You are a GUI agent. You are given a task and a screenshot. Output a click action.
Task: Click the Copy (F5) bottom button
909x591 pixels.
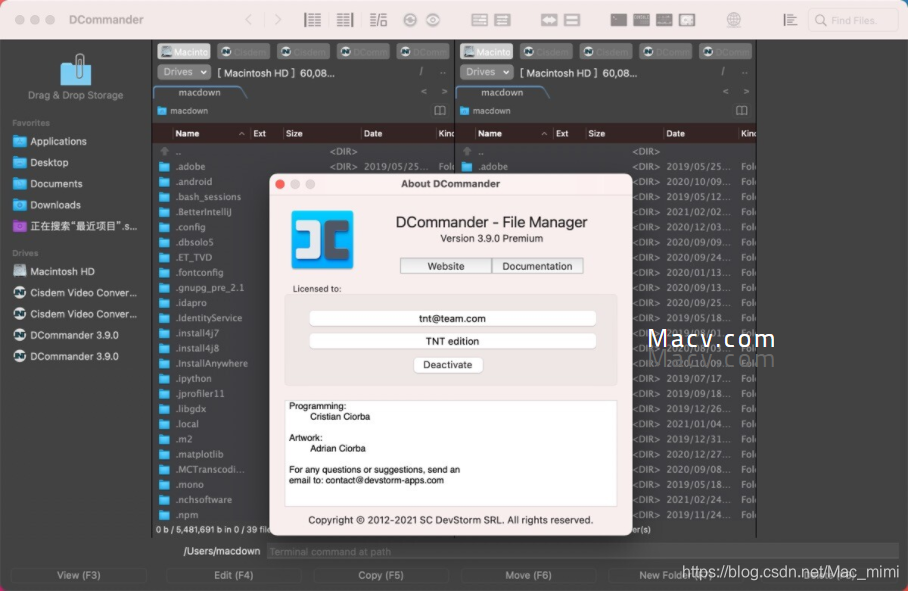380,575
